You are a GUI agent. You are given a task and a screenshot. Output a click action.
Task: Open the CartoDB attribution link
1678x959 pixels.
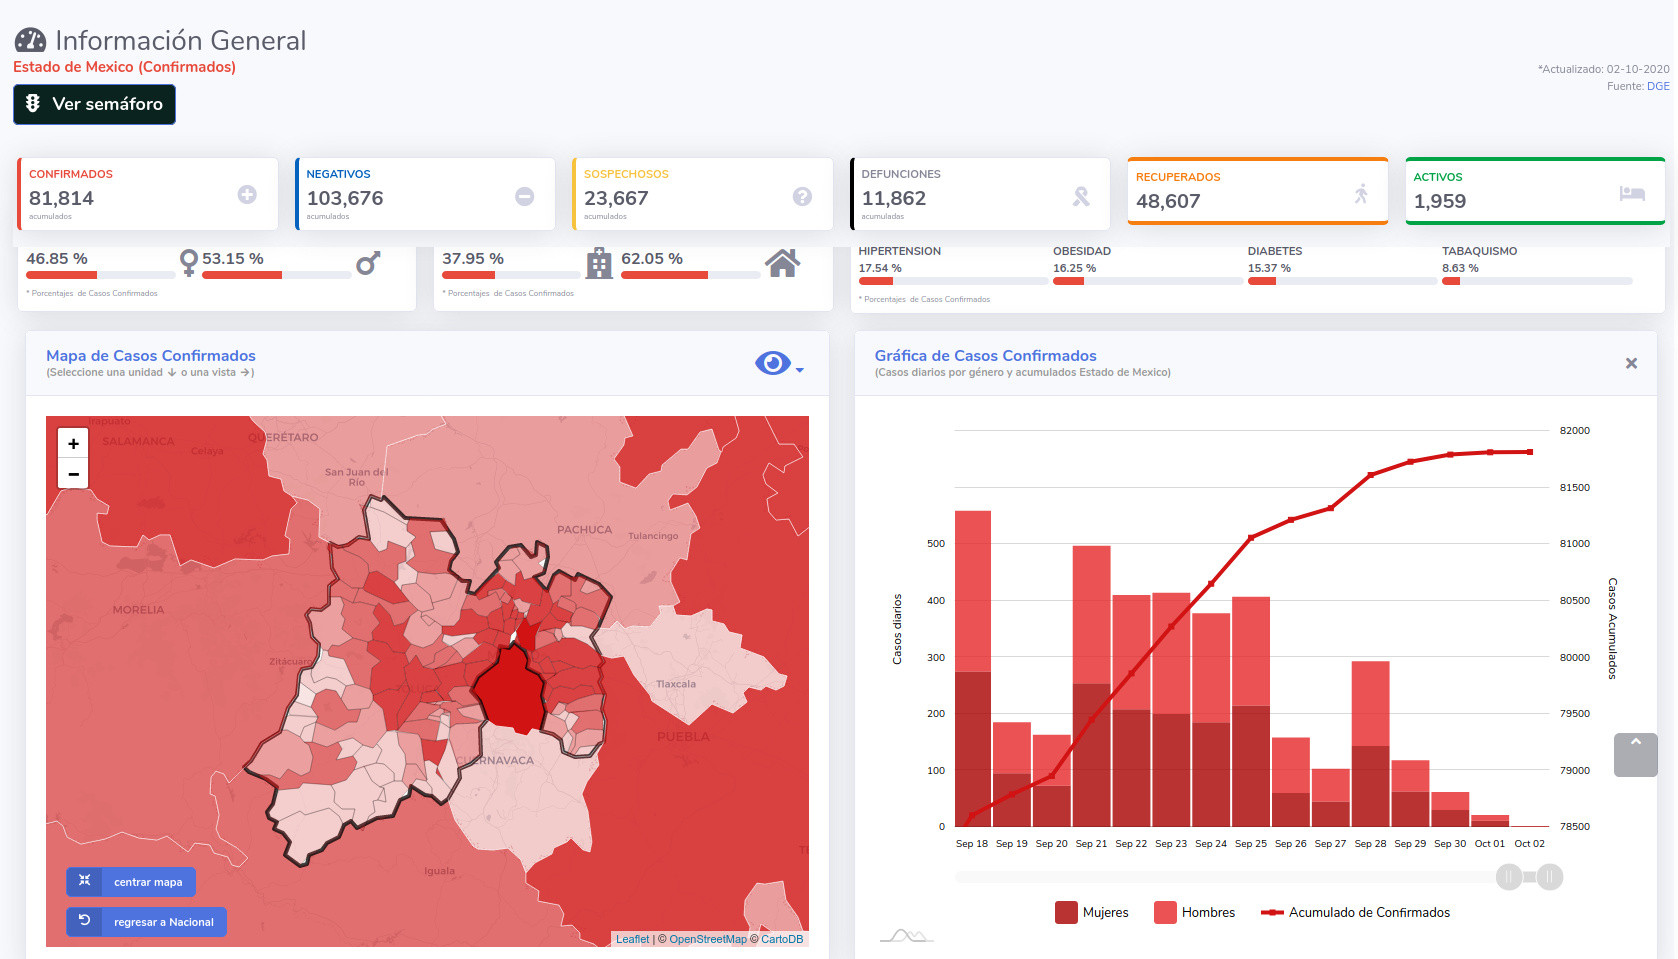(x=782, y=939)
